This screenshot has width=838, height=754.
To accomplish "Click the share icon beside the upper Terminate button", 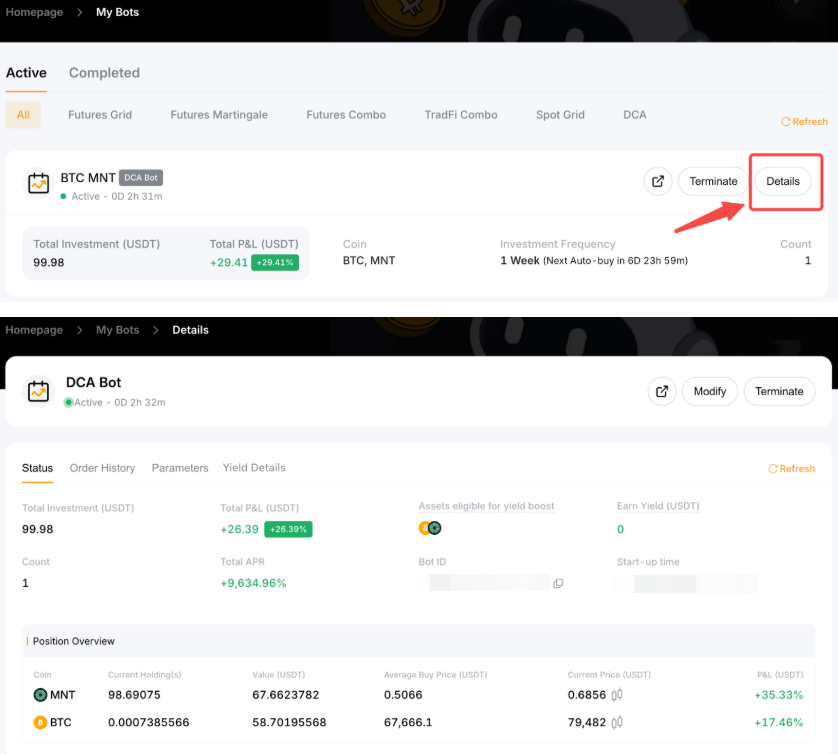I will coord(658,181).
